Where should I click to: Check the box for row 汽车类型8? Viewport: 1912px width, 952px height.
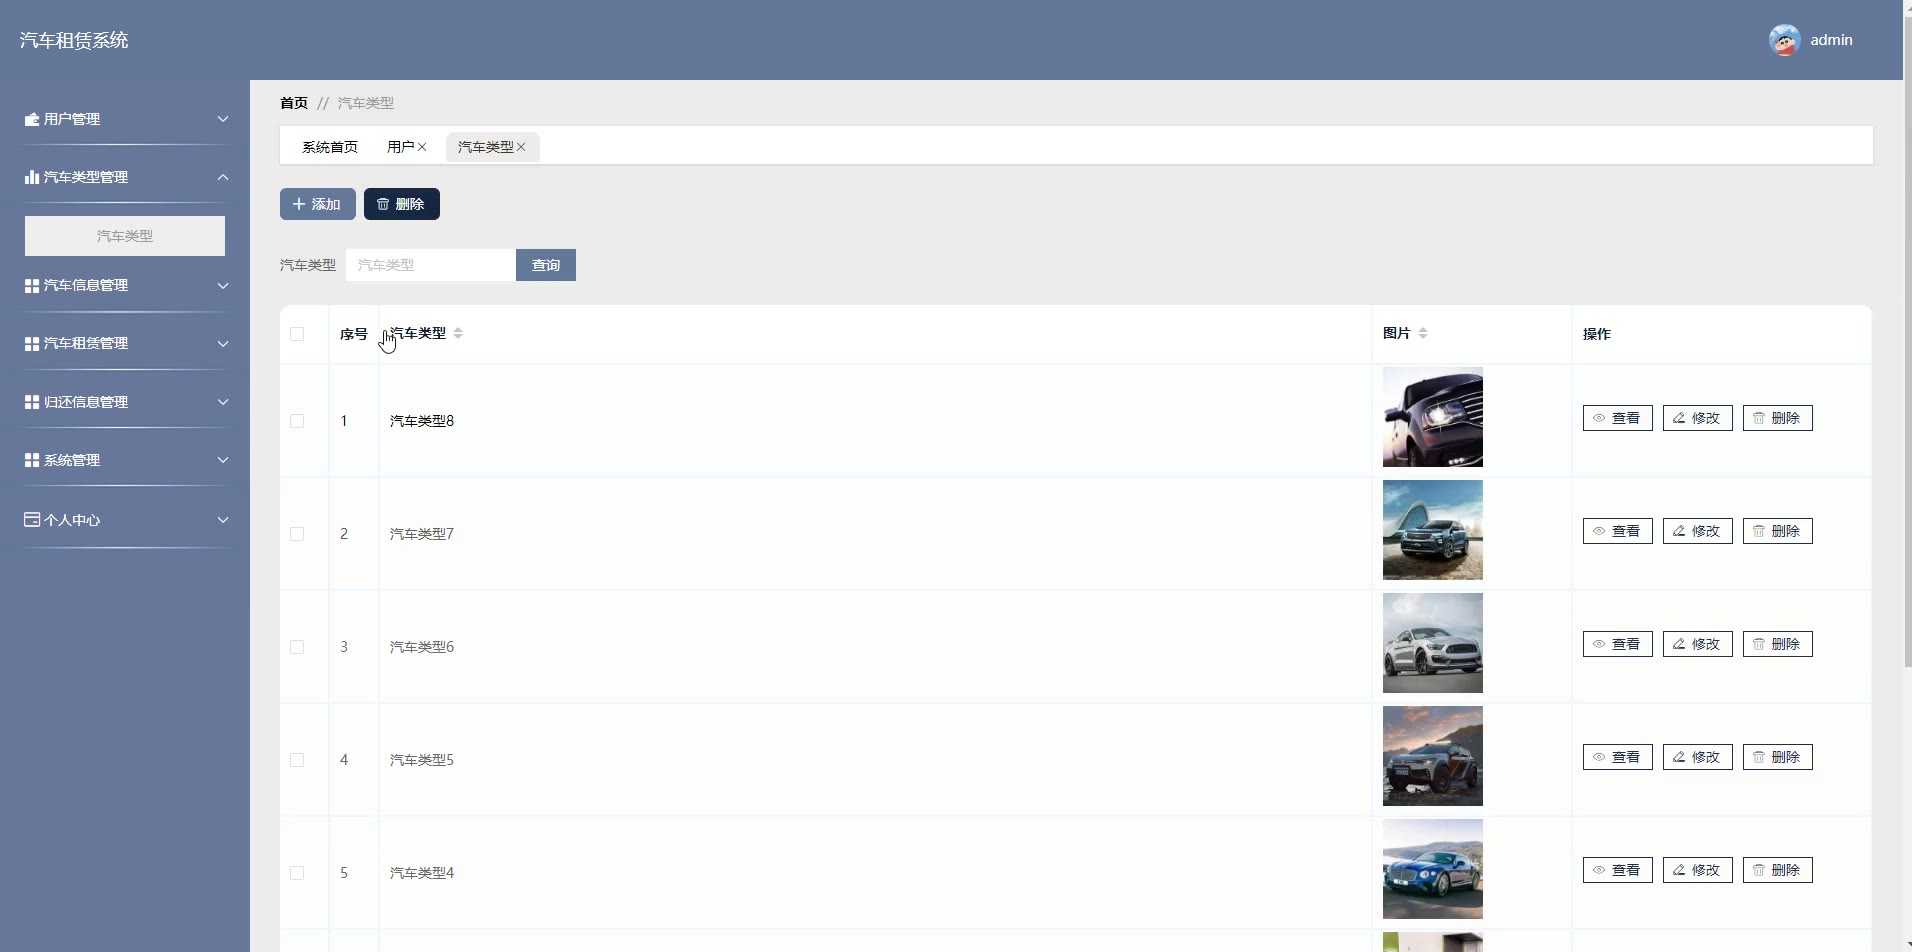pos(297,421)
